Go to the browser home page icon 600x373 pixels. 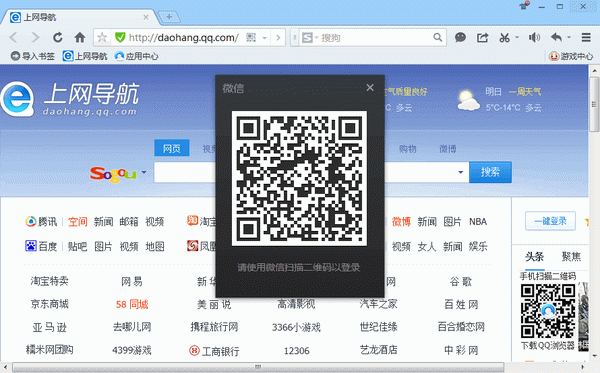click(80, 37)
